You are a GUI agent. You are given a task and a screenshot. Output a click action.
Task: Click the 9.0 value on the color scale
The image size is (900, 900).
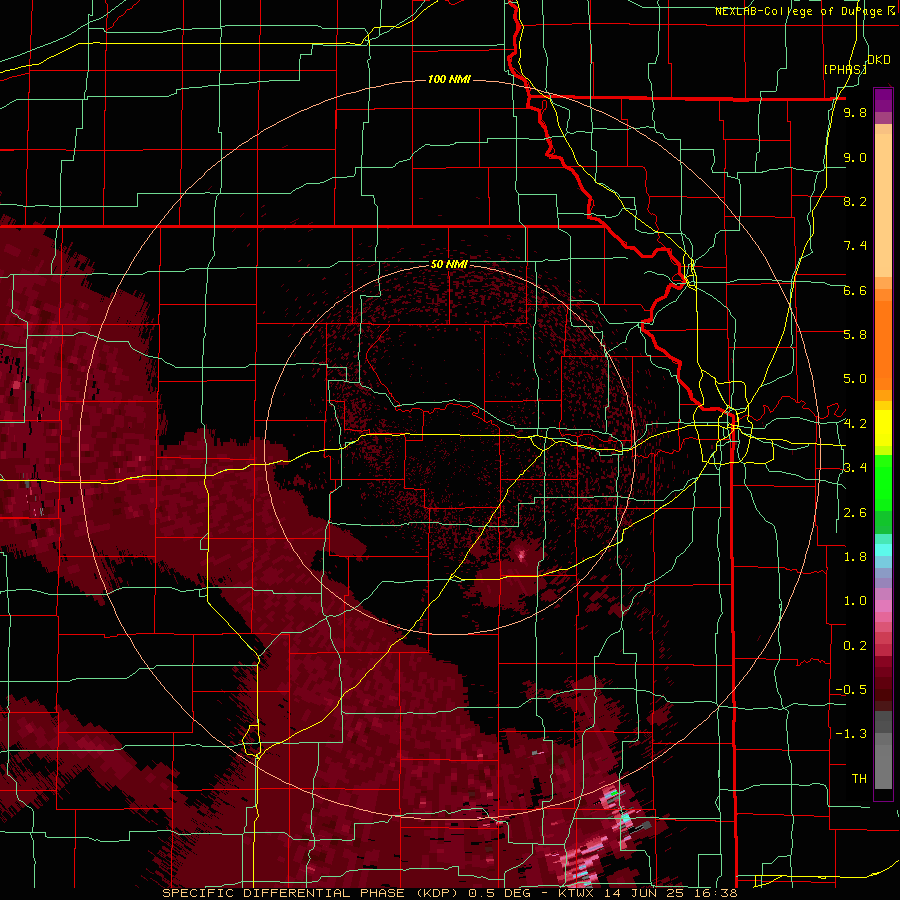855,157
